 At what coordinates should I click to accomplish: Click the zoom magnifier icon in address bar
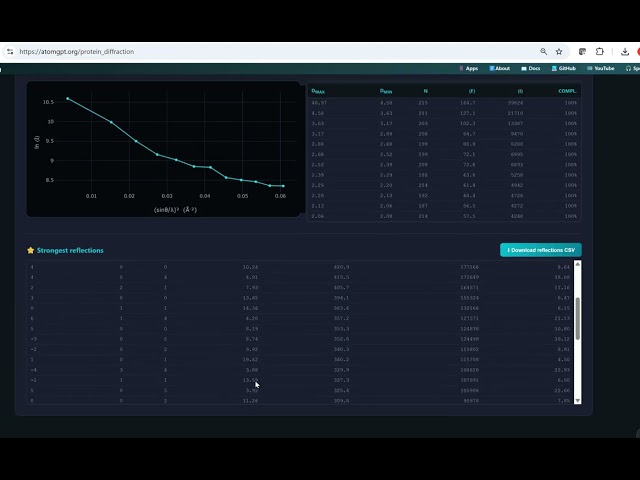pos(543,51)
